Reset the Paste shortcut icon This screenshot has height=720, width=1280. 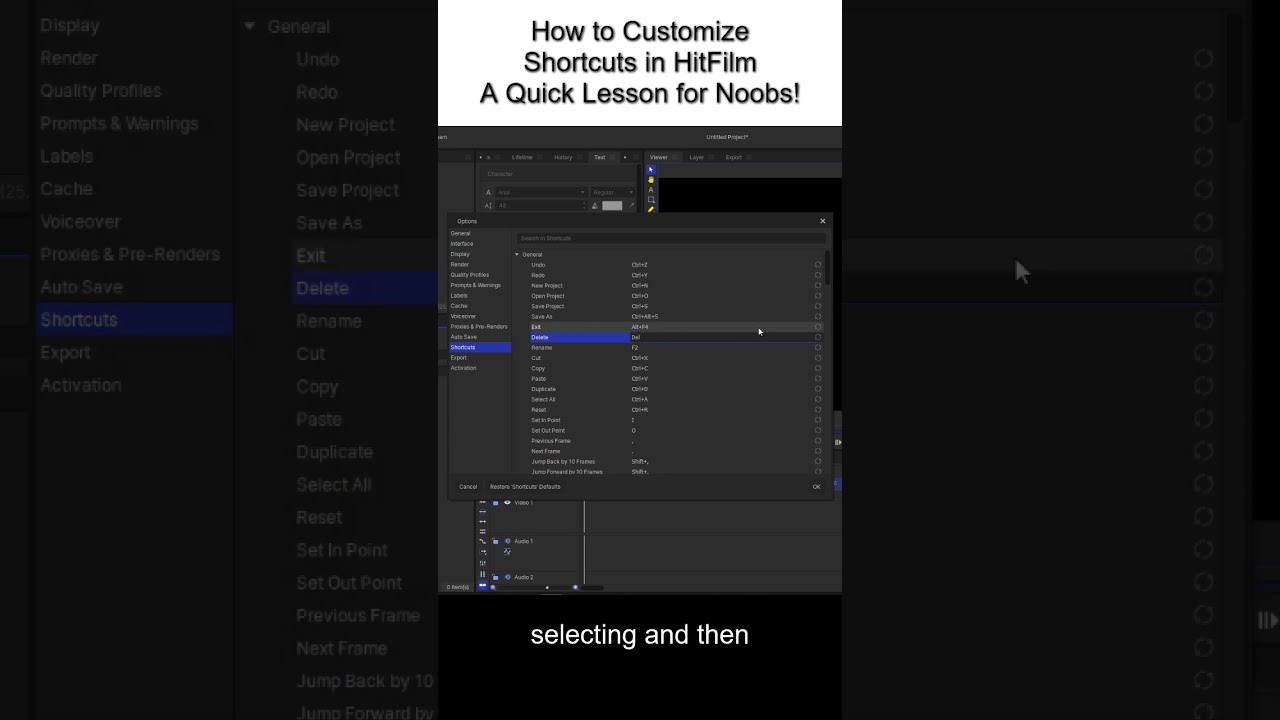pyautogui.click(x=818, y=379)
